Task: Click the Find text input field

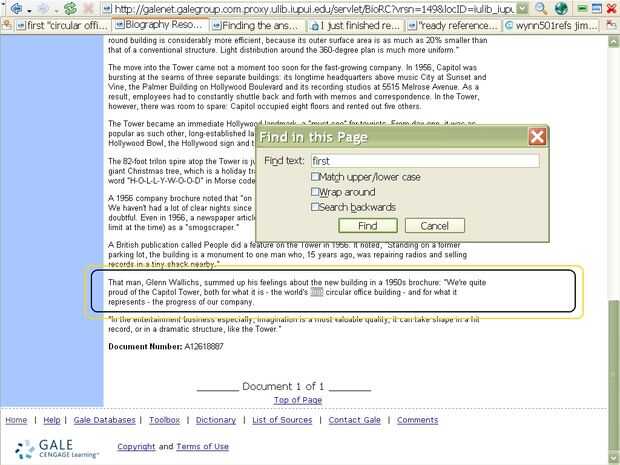Action: click(x=425, y=161)
